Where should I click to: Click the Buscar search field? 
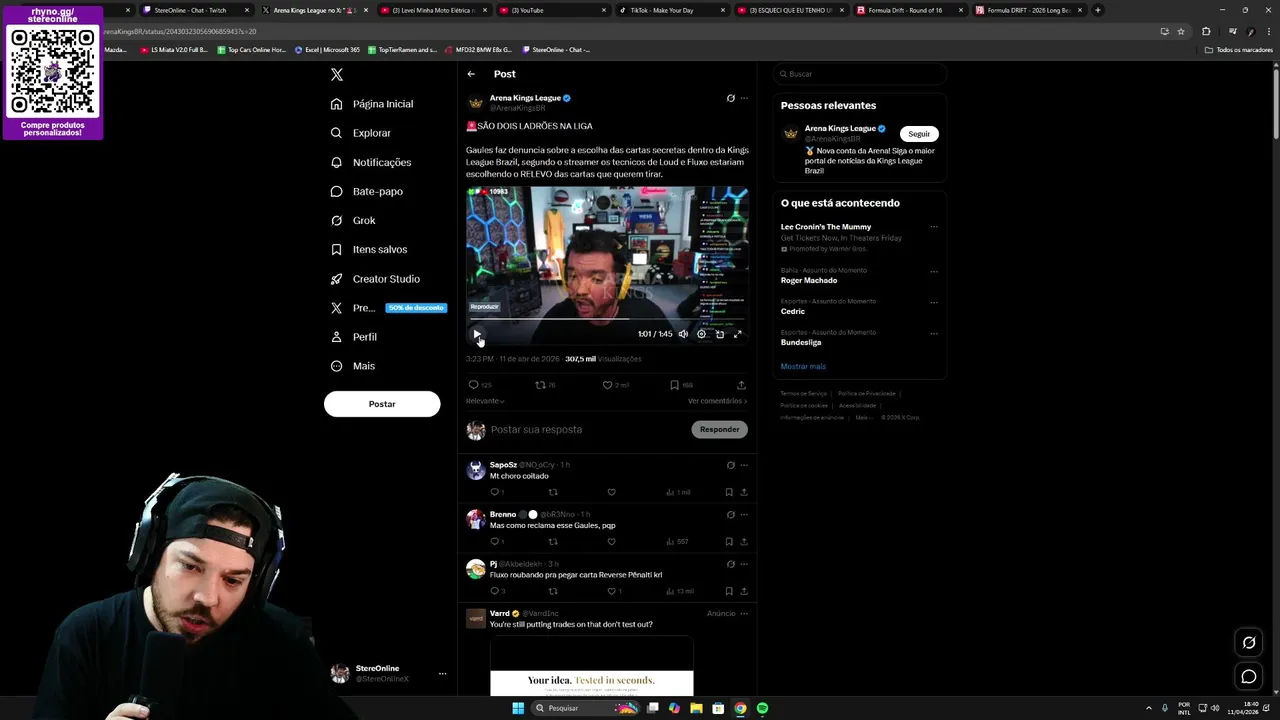[x=859, y=74]
